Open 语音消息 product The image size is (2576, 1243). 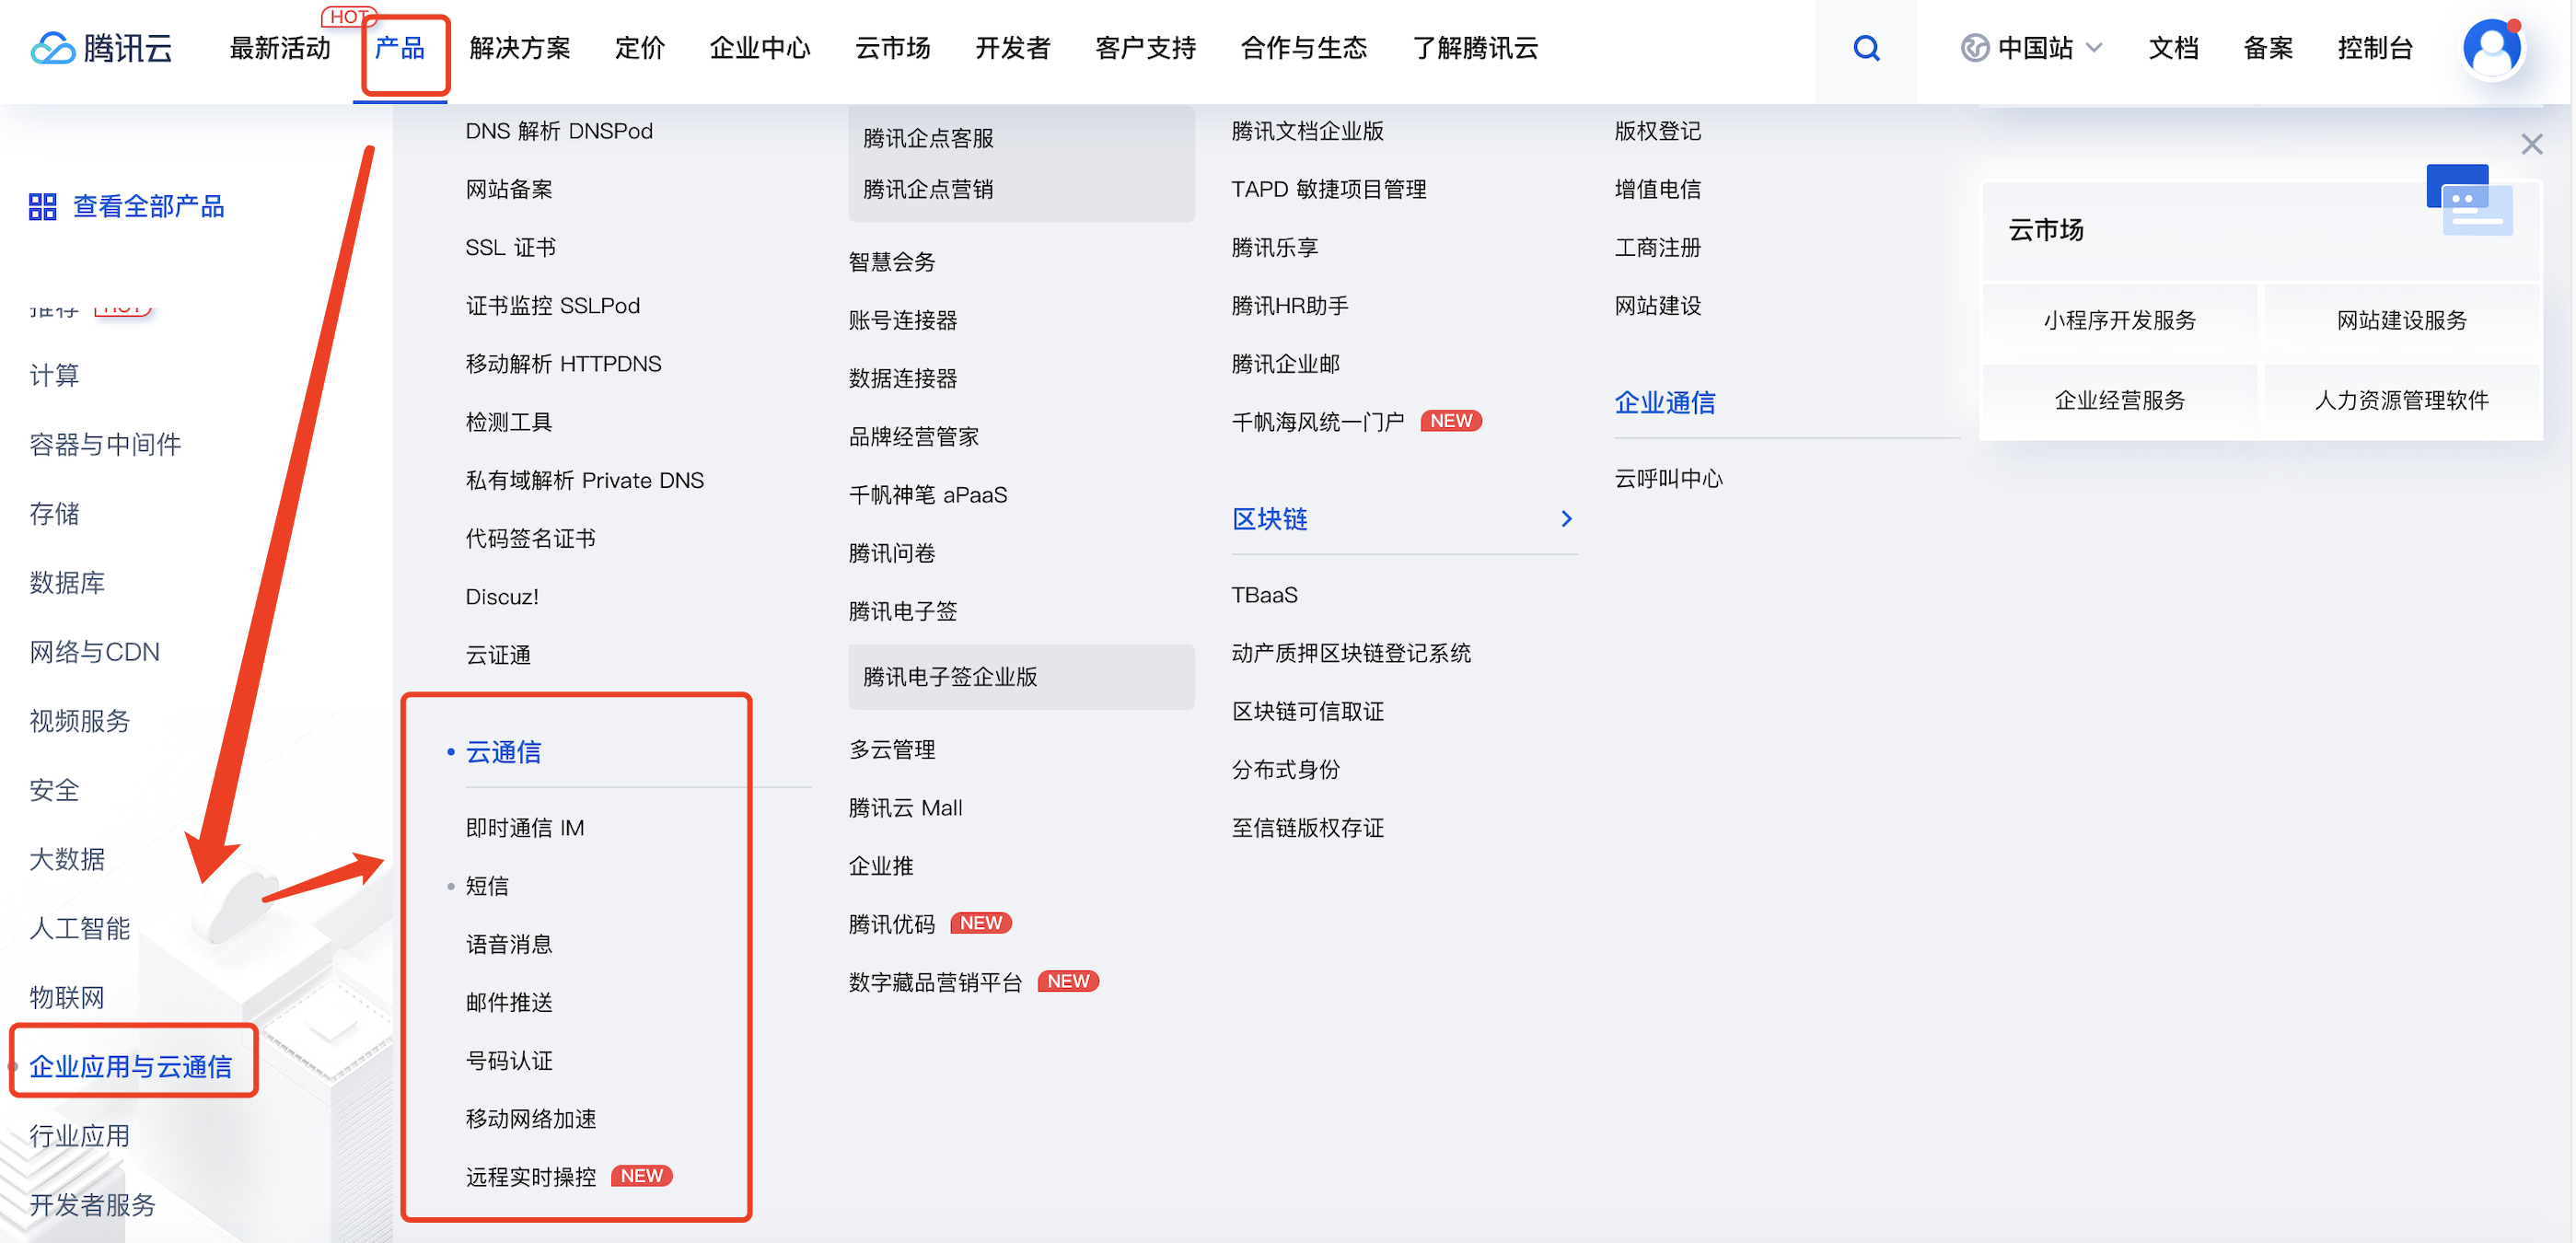pyautogui.click(x=508, y=942)
